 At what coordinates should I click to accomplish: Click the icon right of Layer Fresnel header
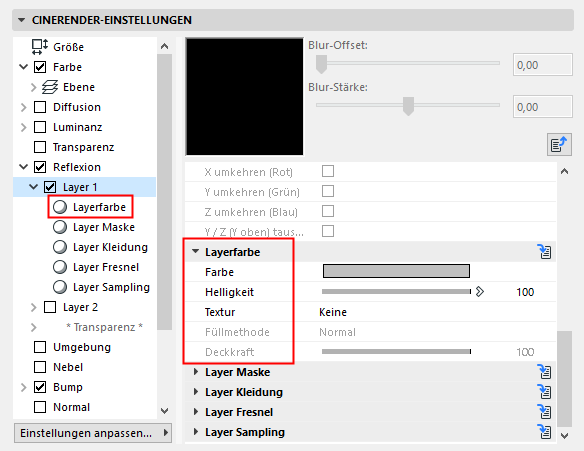[545, 412]
